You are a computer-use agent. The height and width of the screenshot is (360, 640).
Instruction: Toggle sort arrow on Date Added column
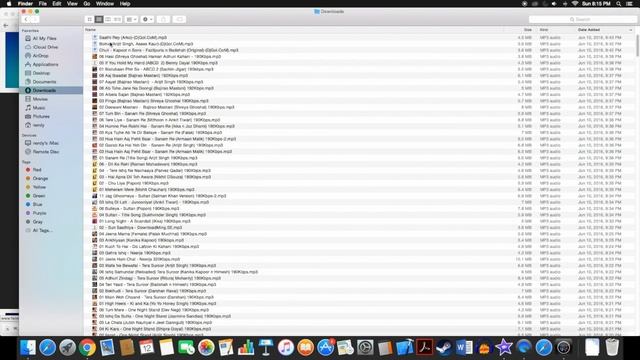[631, 30]
